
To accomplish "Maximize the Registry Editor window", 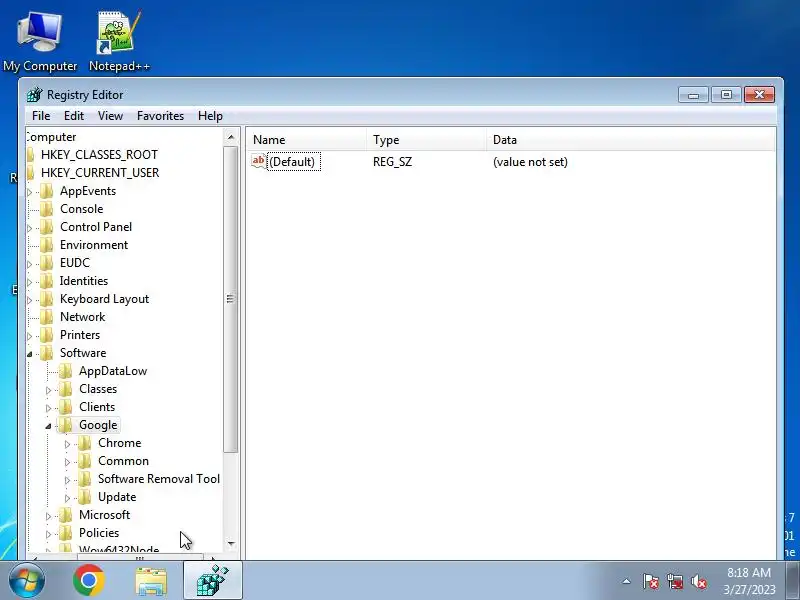I will 726,95.
